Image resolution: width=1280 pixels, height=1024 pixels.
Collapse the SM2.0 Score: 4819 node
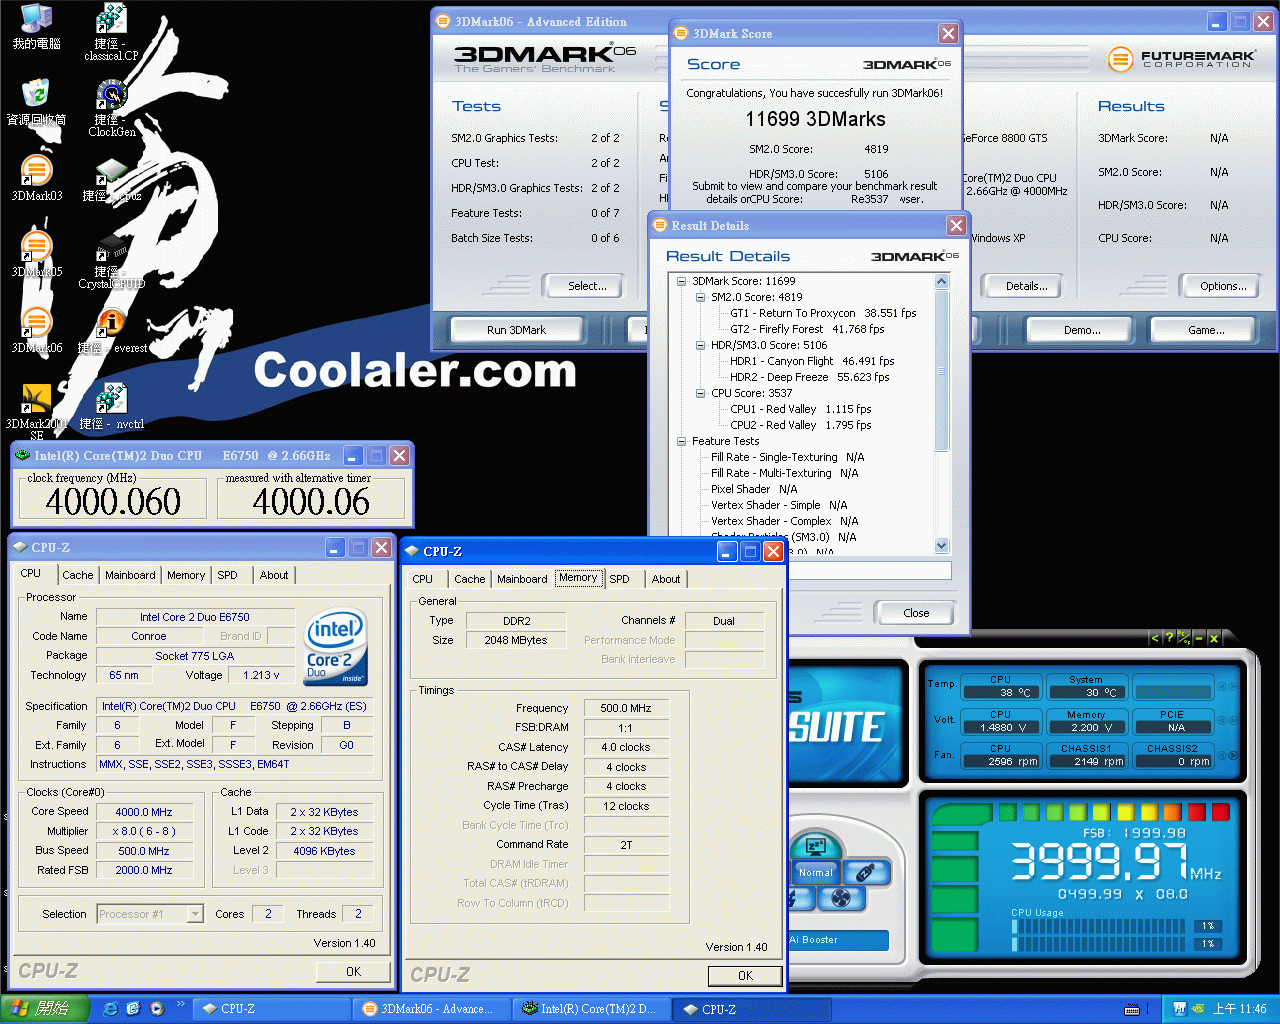(700, 297)
